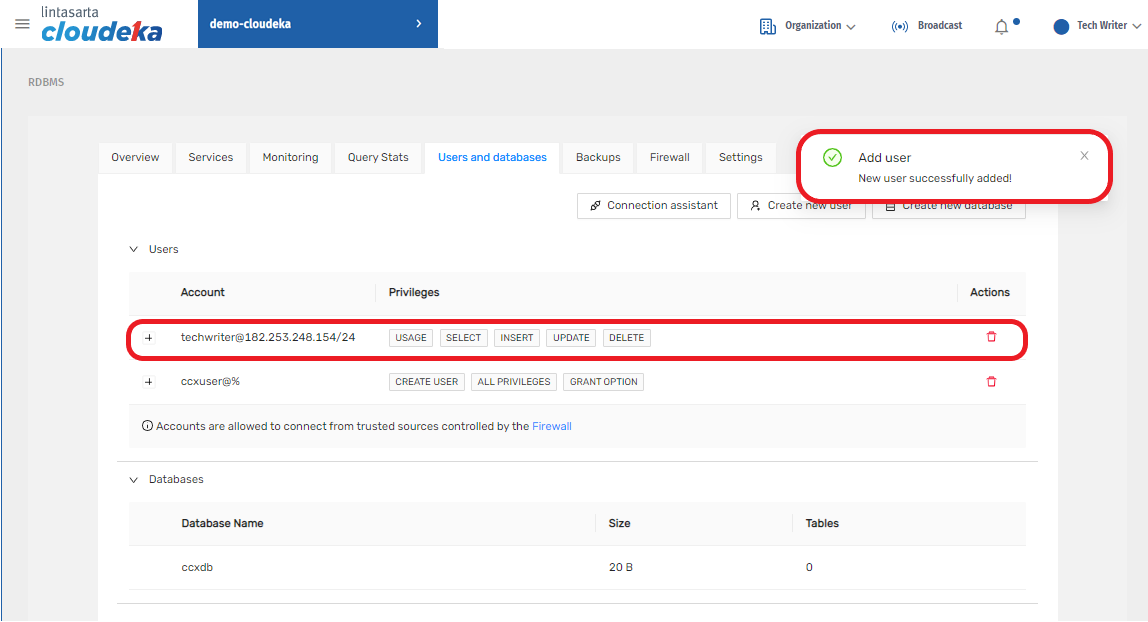Click the Connection assistant button

coord(653,206)
